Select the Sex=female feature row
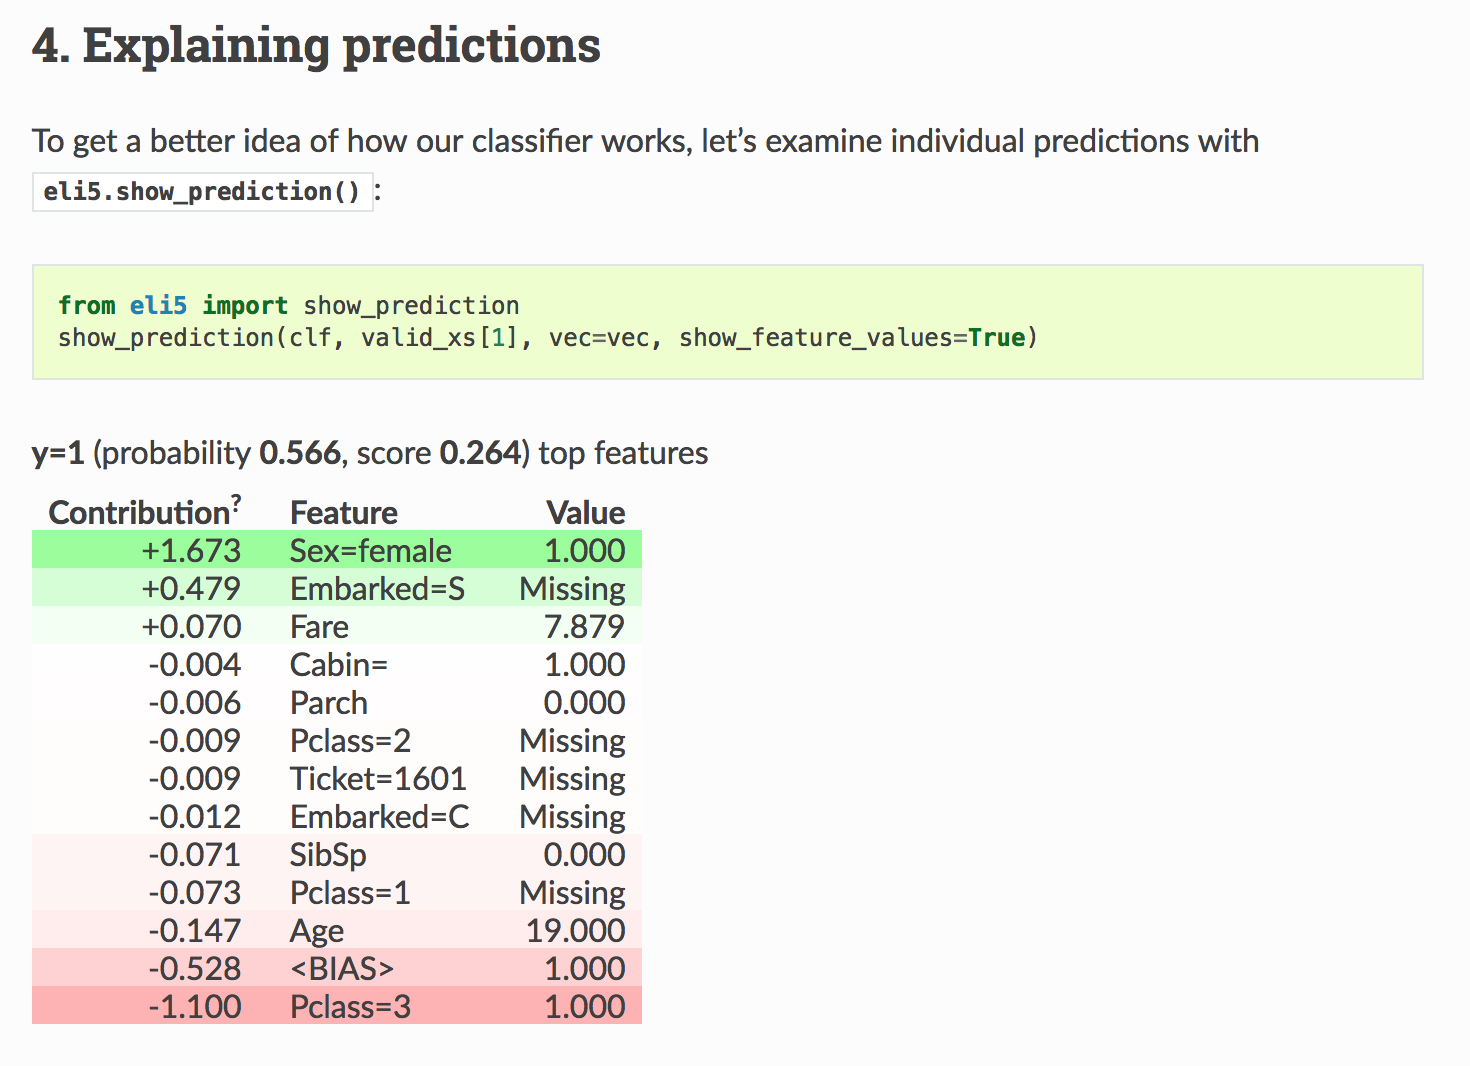Viewport: 1470px width, 1066px height. (x=337, y=551)
